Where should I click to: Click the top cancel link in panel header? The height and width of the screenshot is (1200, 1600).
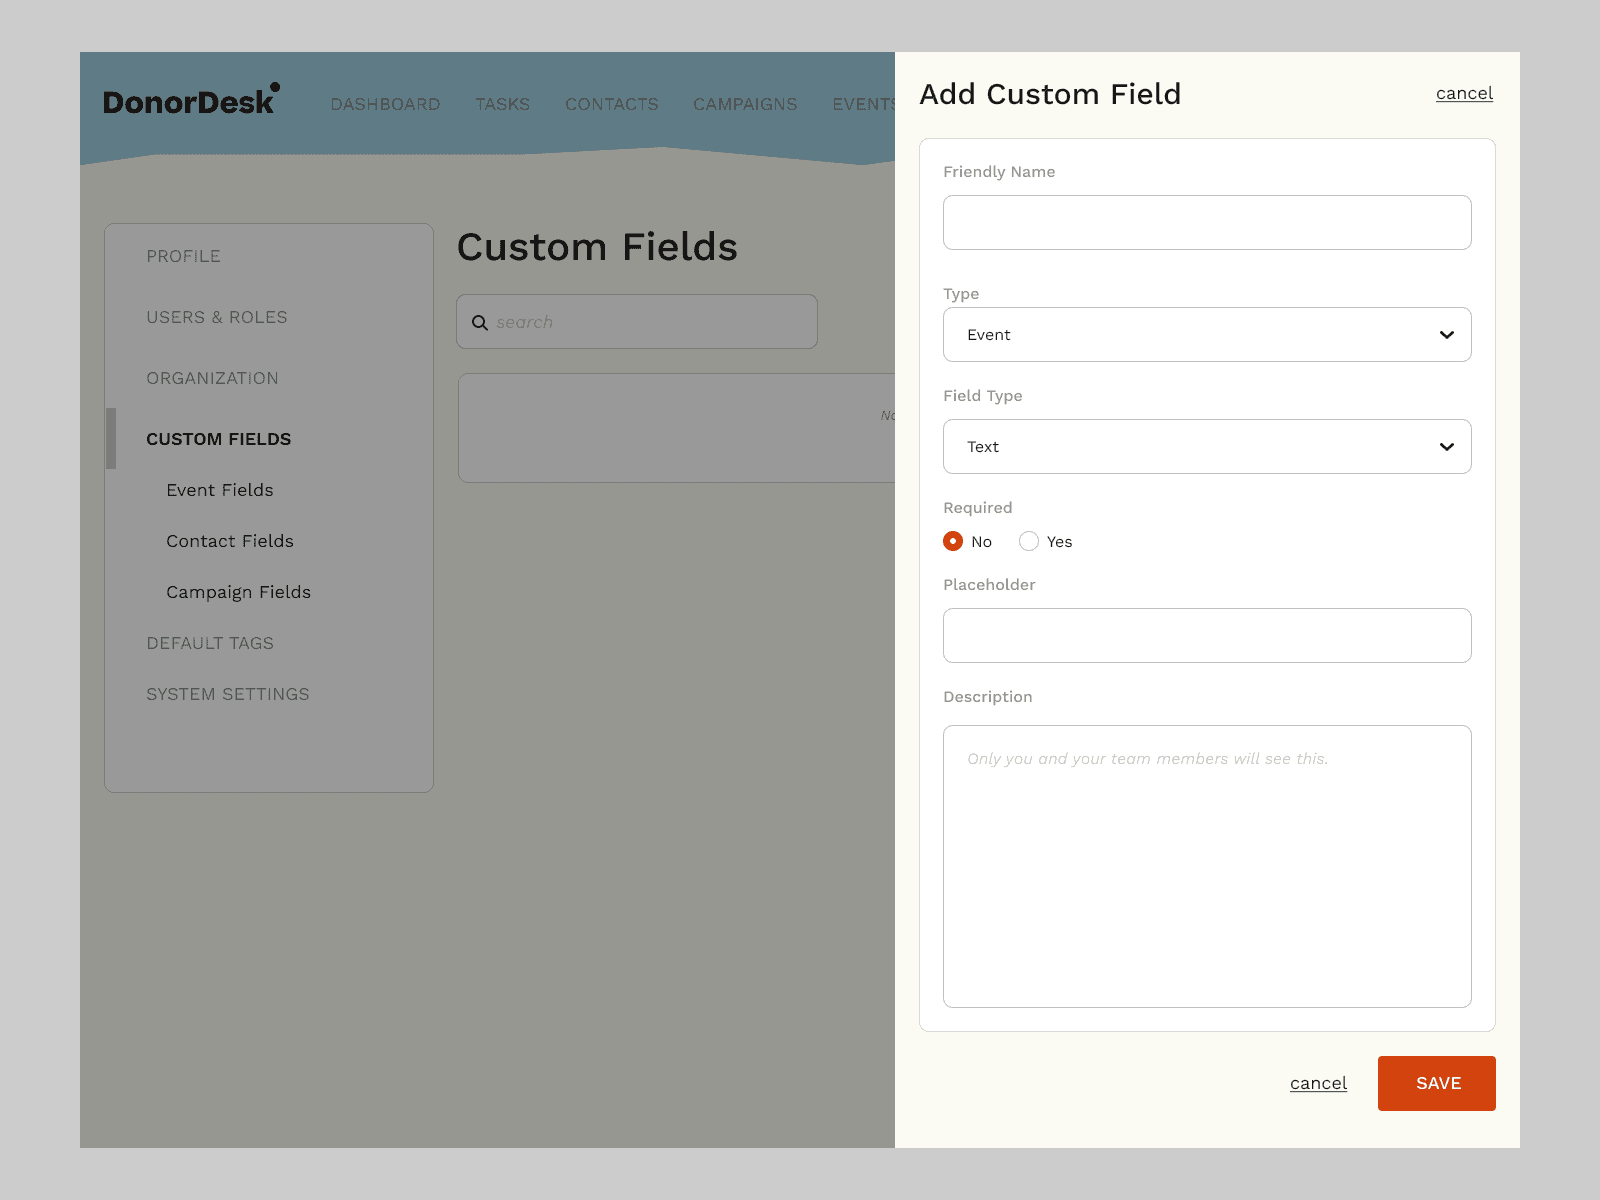pyautogui.click(x=1464, y=93)
